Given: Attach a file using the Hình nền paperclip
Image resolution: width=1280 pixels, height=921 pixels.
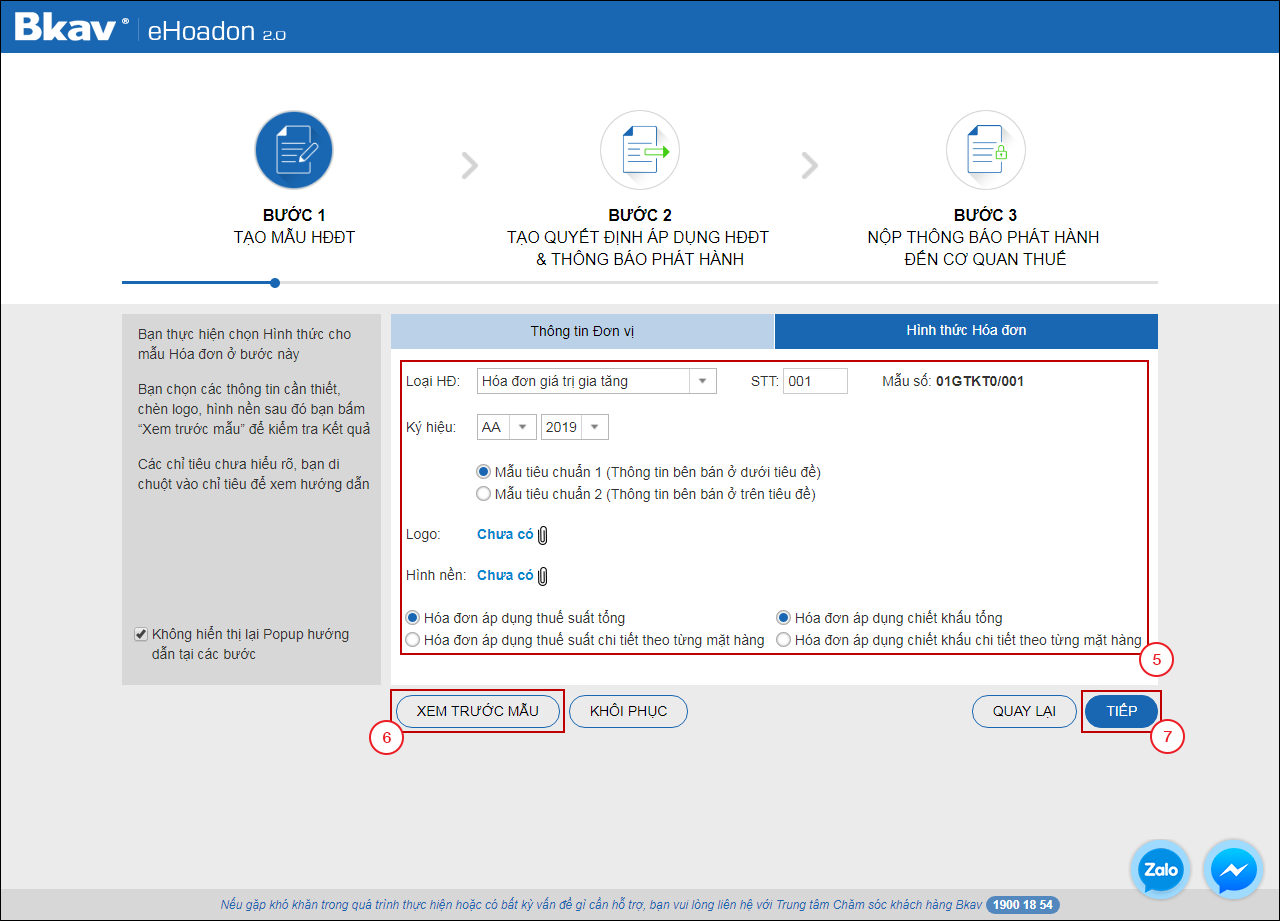Looking at the screenshot, I should point(543,576).
